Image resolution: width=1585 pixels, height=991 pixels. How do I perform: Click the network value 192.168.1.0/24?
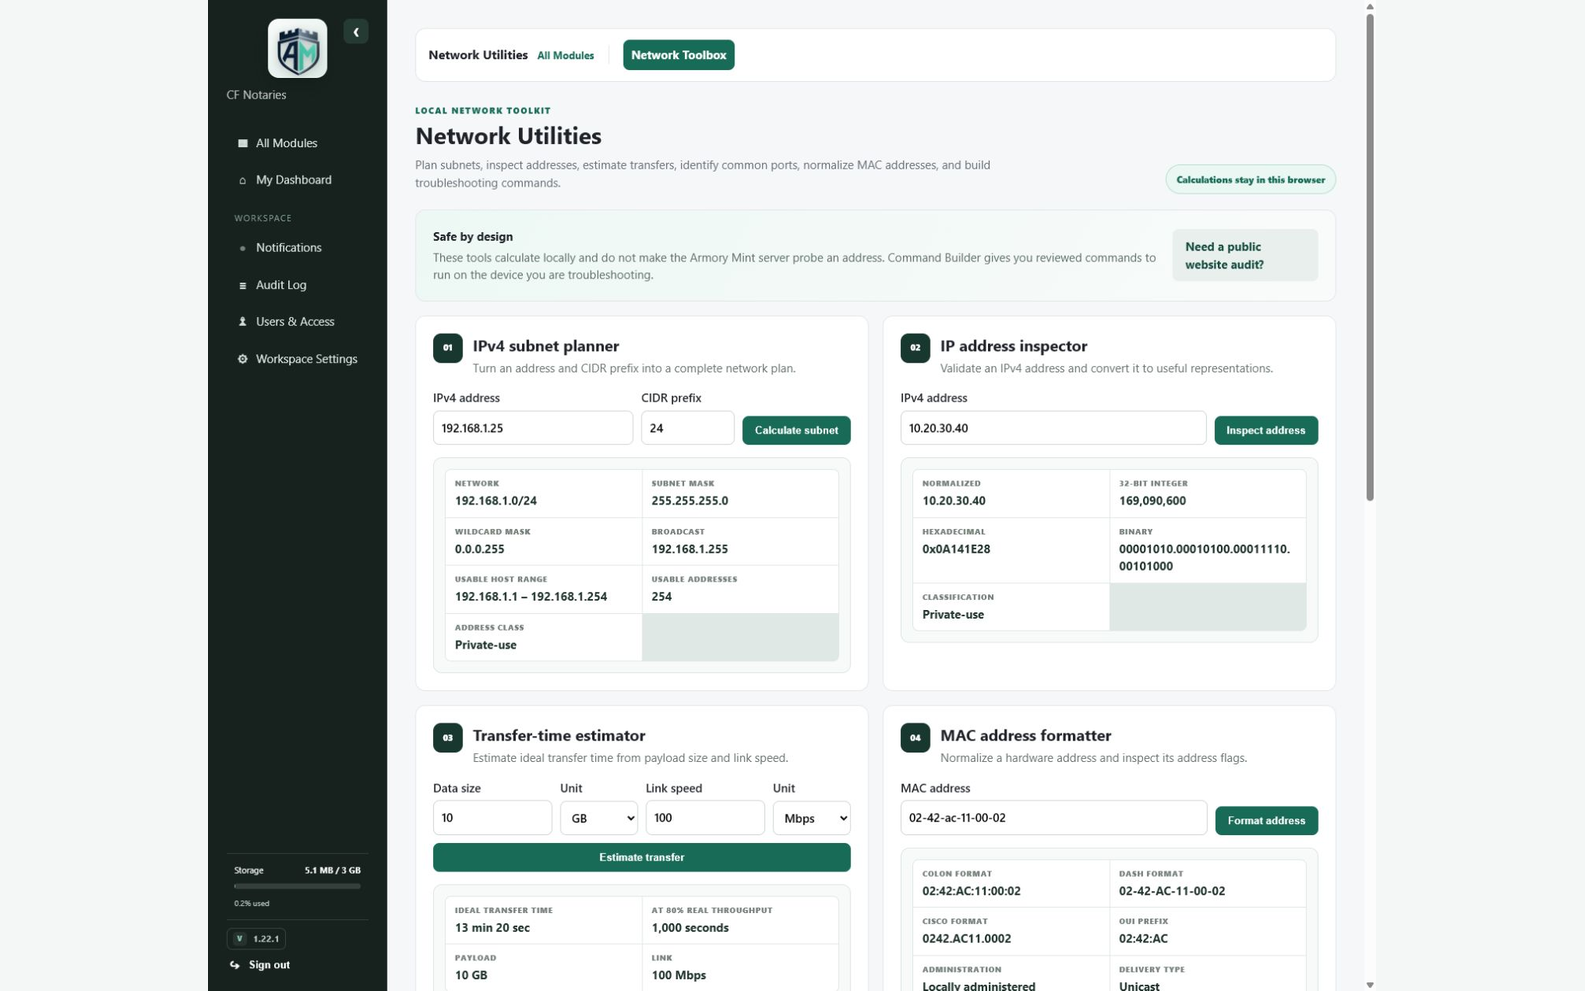click(496, 501)
